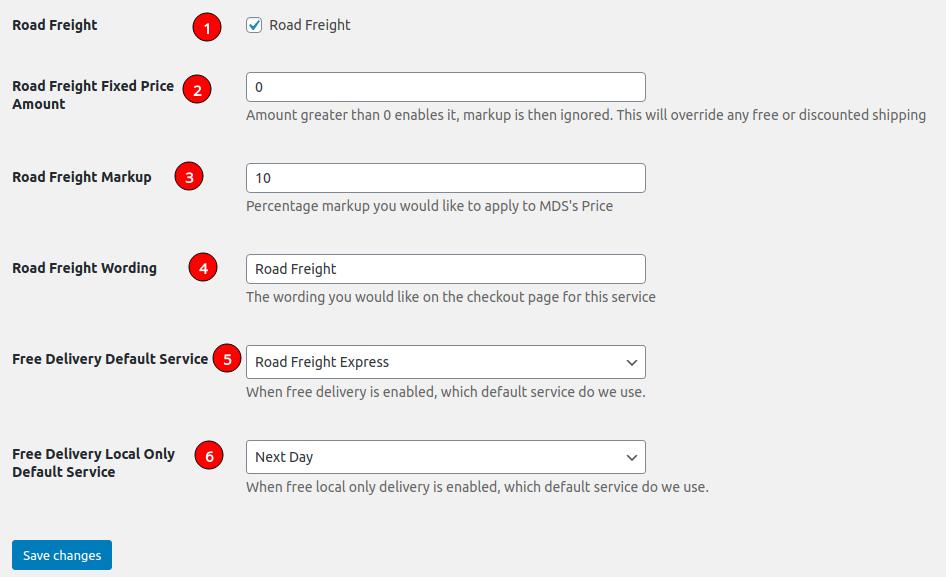
Task: Click the chevron beside Next Day
Action: coord(631,456)
